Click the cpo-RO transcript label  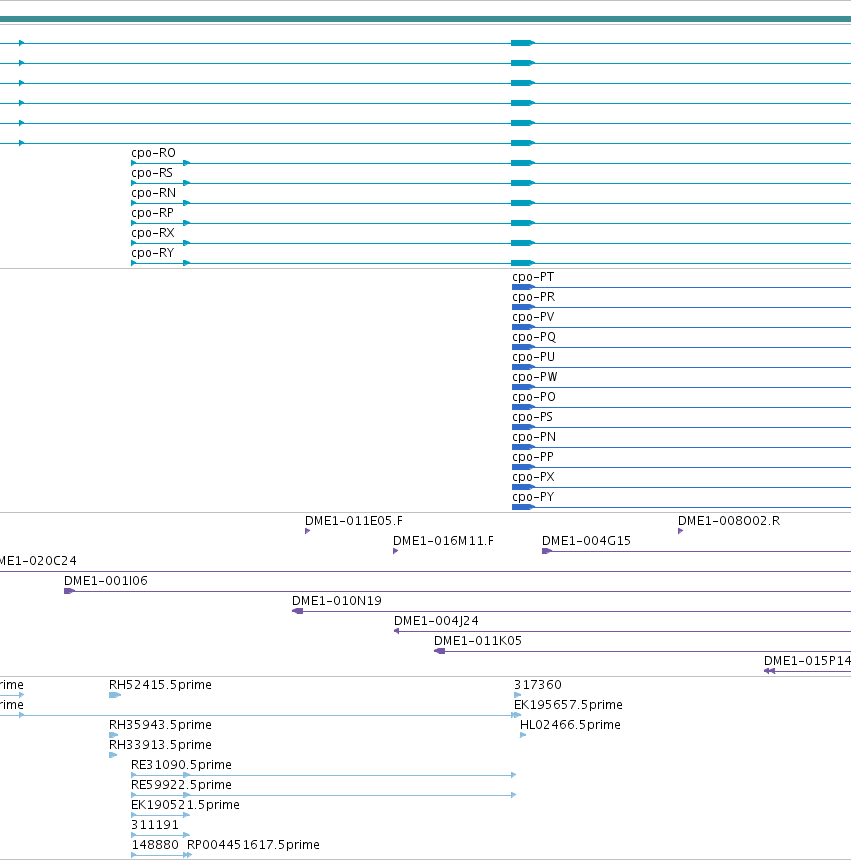pyautogui.click(x=154, y=153)
